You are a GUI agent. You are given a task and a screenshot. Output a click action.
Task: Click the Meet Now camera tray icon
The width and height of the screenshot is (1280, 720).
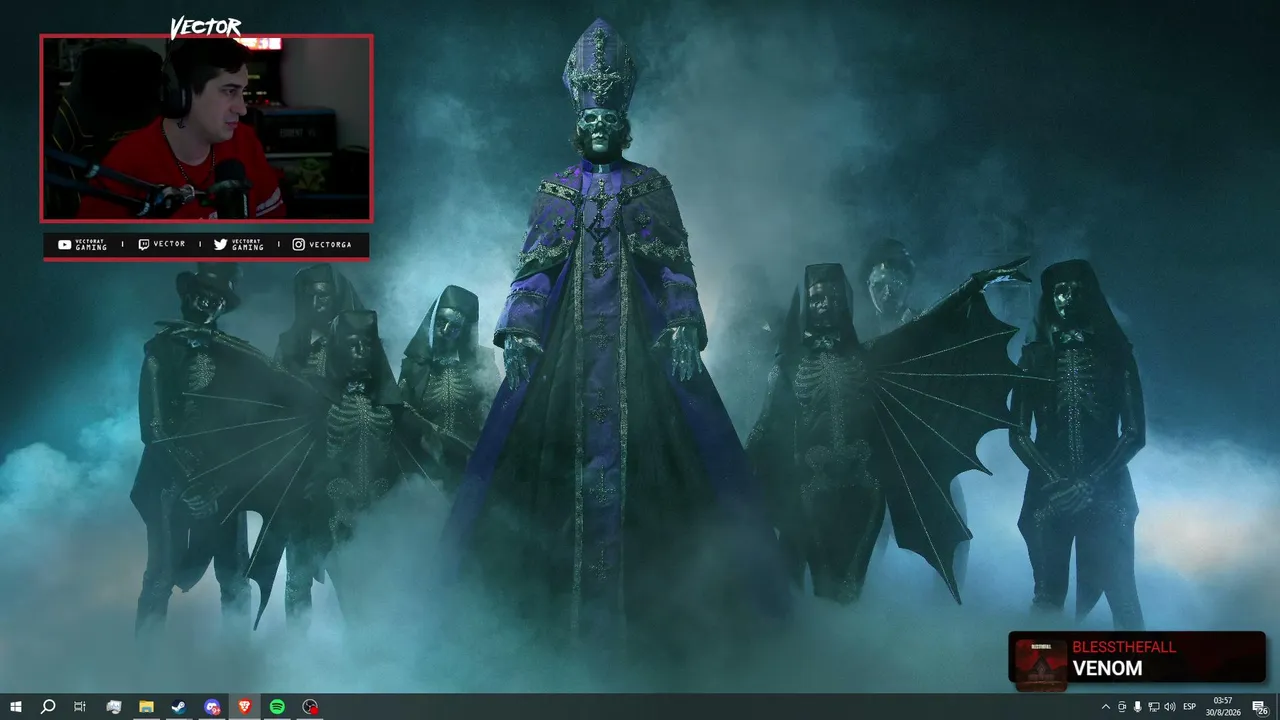[x=1122, y=707]
